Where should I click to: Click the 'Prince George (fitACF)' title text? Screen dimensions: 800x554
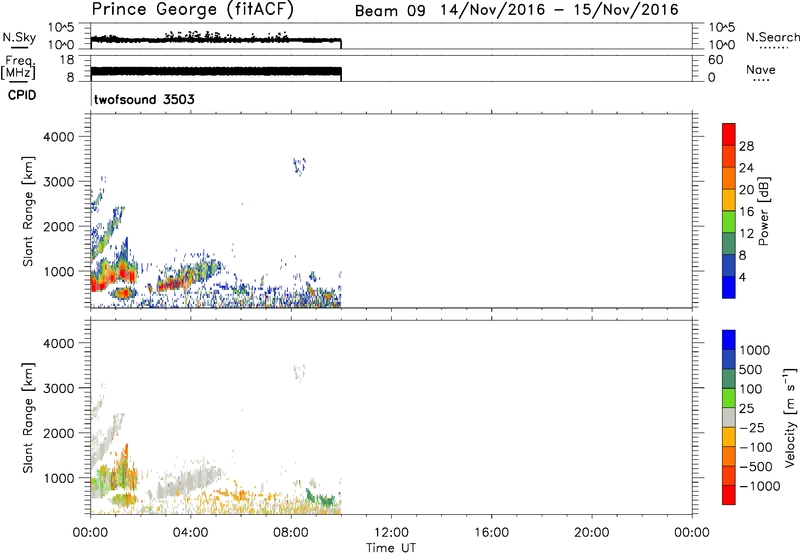[192, 10]
